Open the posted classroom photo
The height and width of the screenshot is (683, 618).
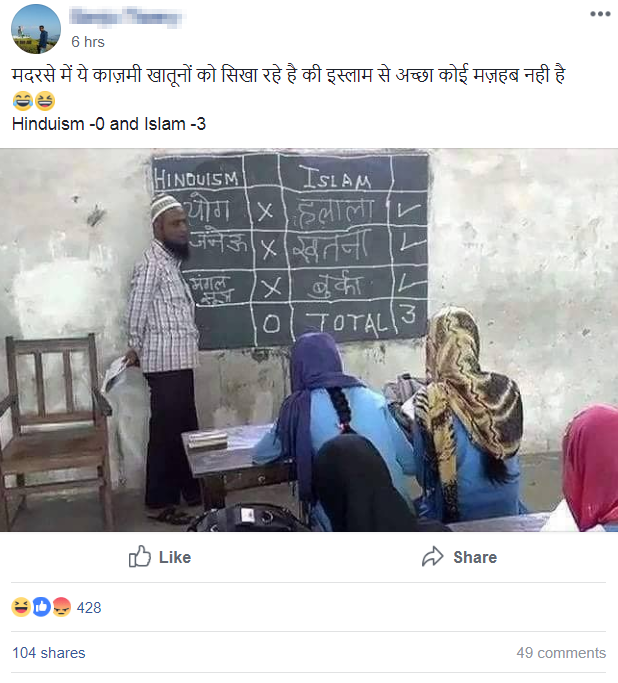[x=309, y=340]
